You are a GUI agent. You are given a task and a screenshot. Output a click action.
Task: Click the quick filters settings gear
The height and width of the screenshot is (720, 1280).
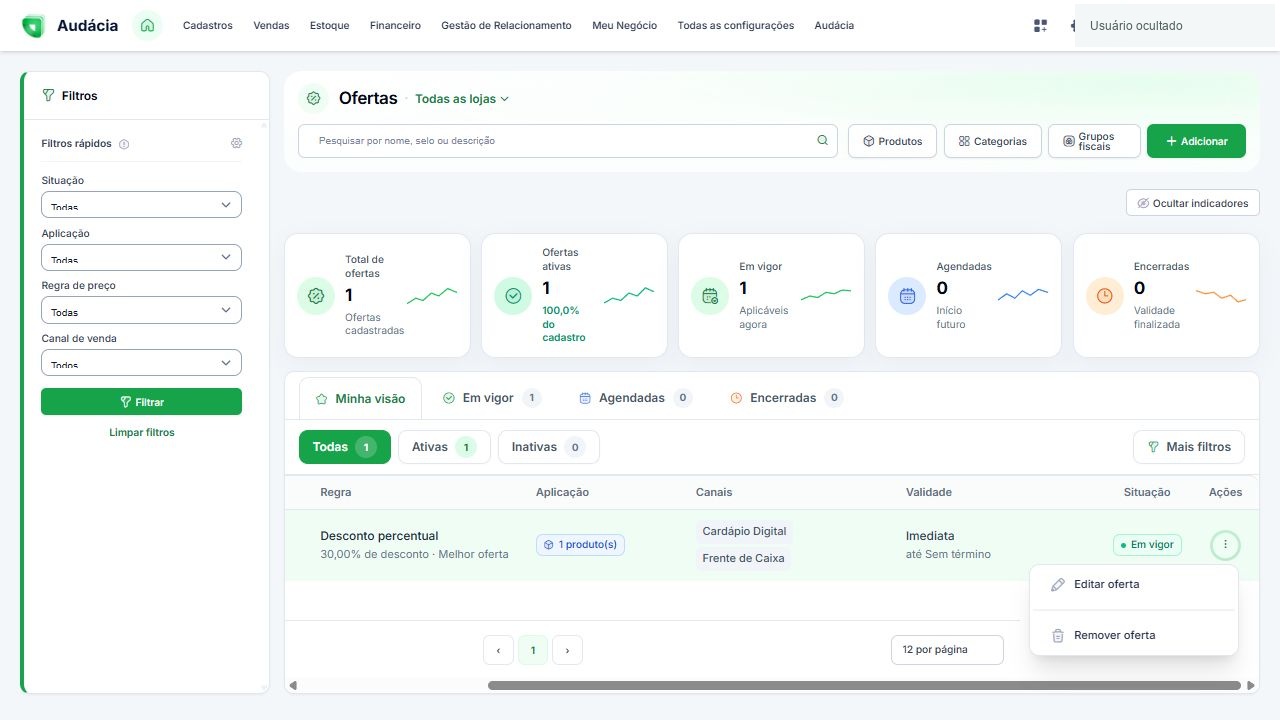236,143
